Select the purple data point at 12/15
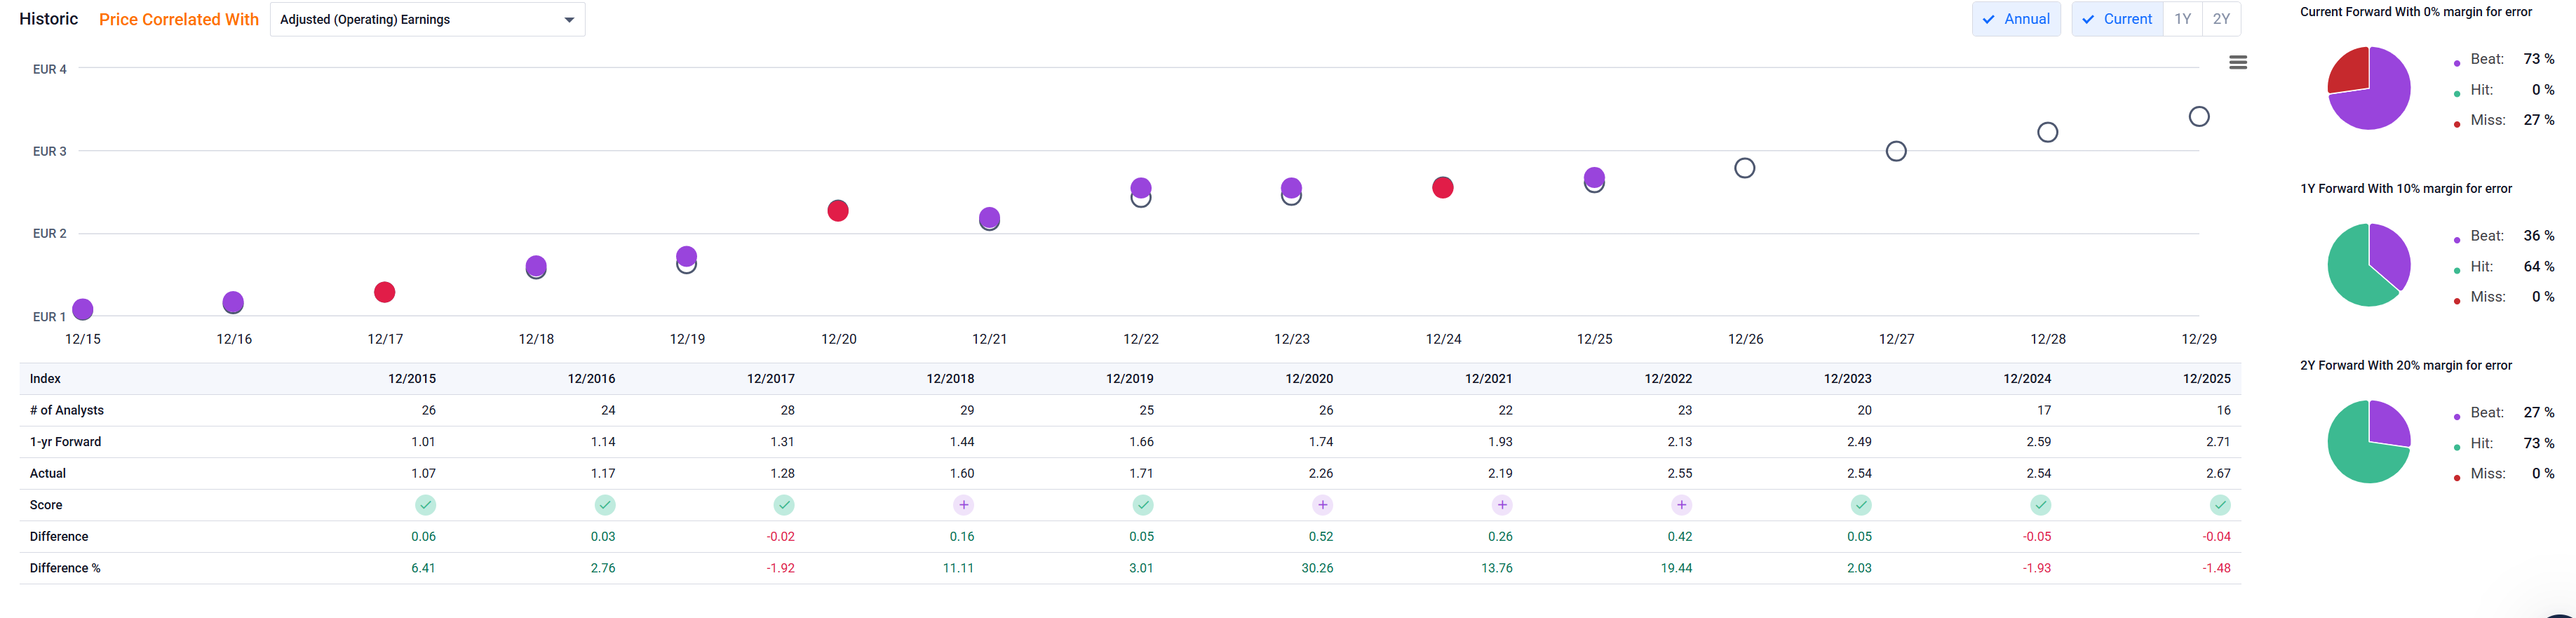Image resolution: width=2576 pixels, height=618 pixels. click(x=83, y=309)
